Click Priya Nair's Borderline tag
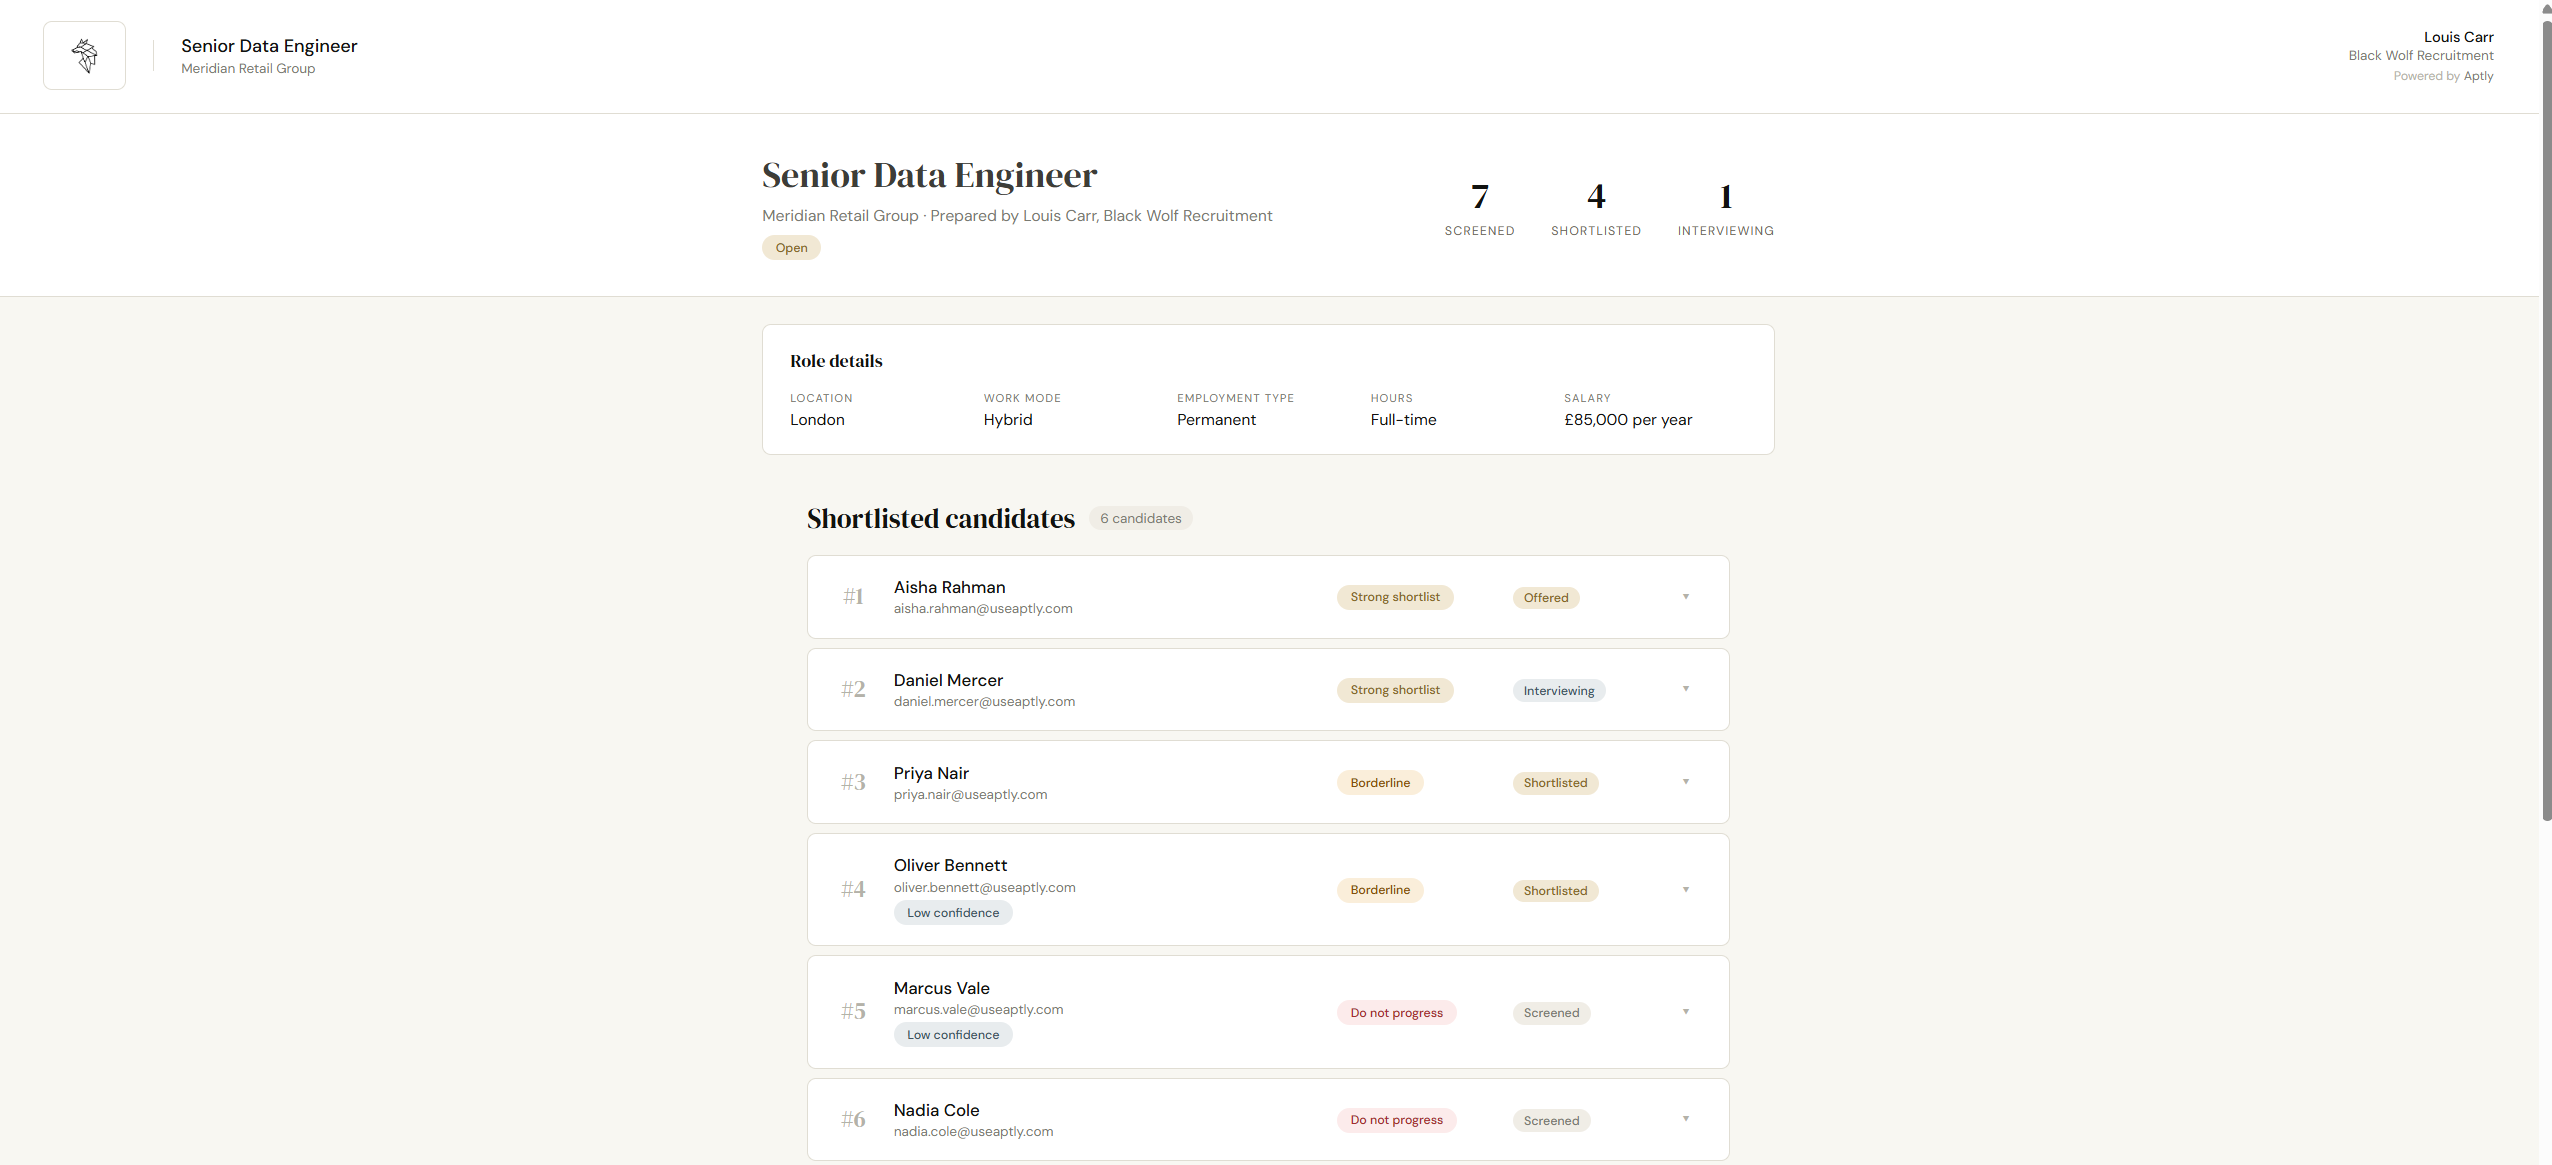The width and height of the screenshot is (2552, 1165). pyautogui.click(x=1380, y=783)
